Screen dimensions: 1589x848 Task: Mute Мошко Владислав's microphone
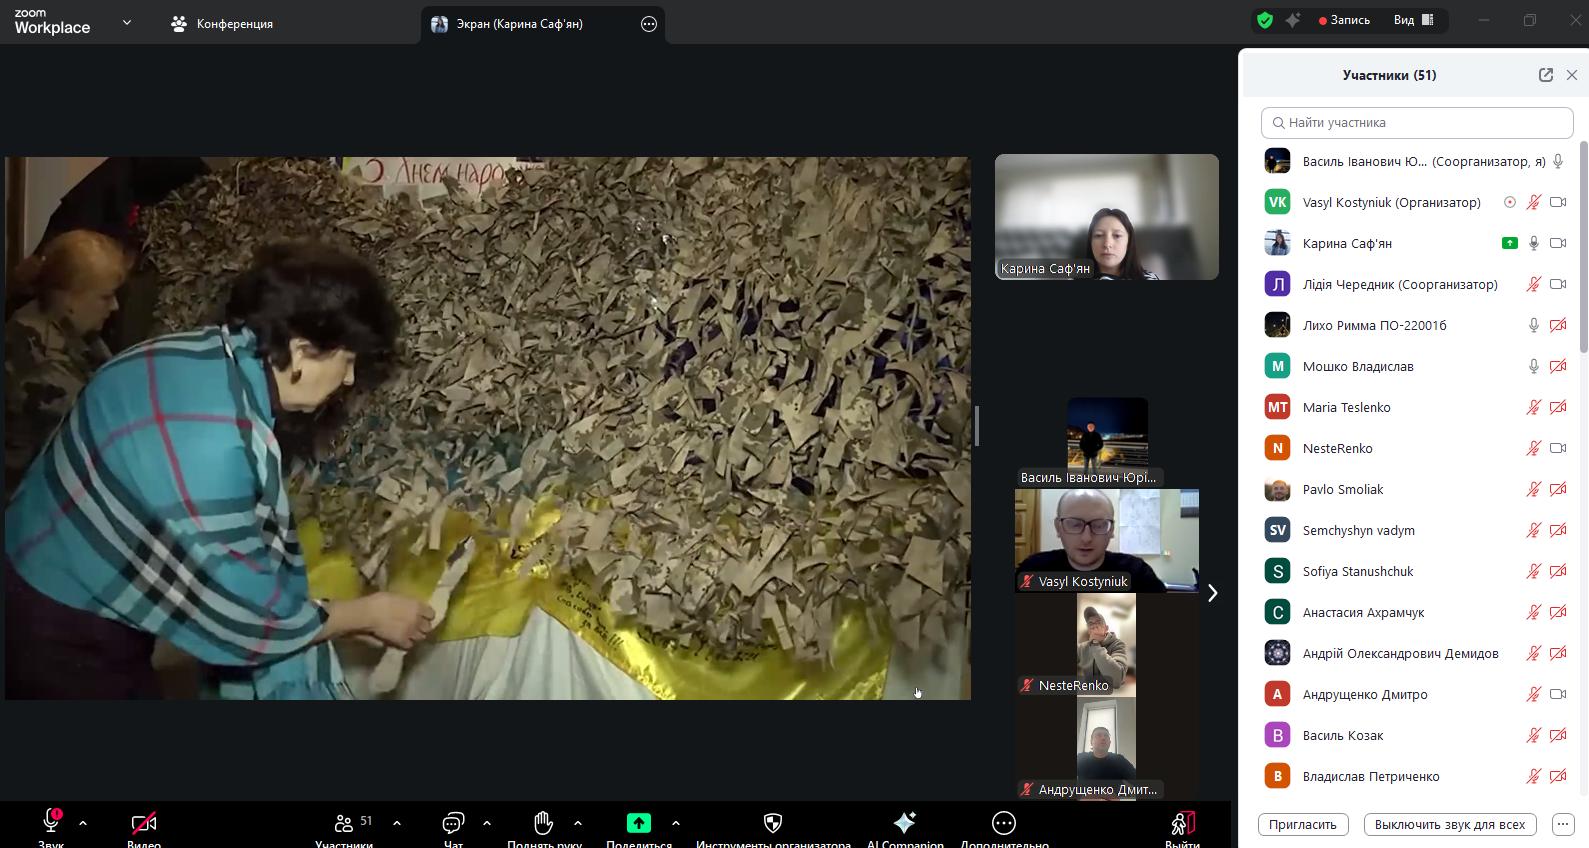point(1533,366)
